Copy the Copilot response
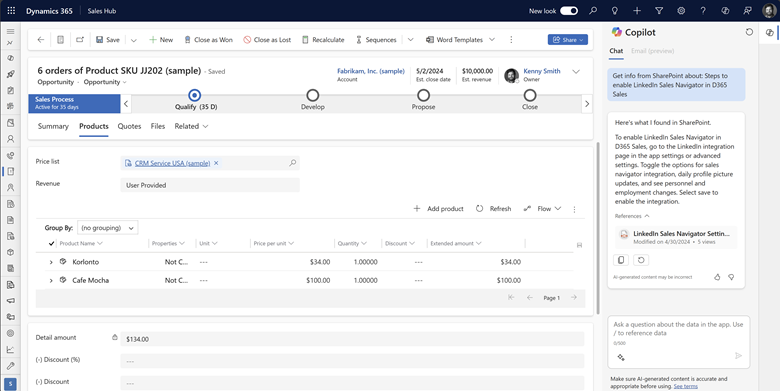 (621, 260)
